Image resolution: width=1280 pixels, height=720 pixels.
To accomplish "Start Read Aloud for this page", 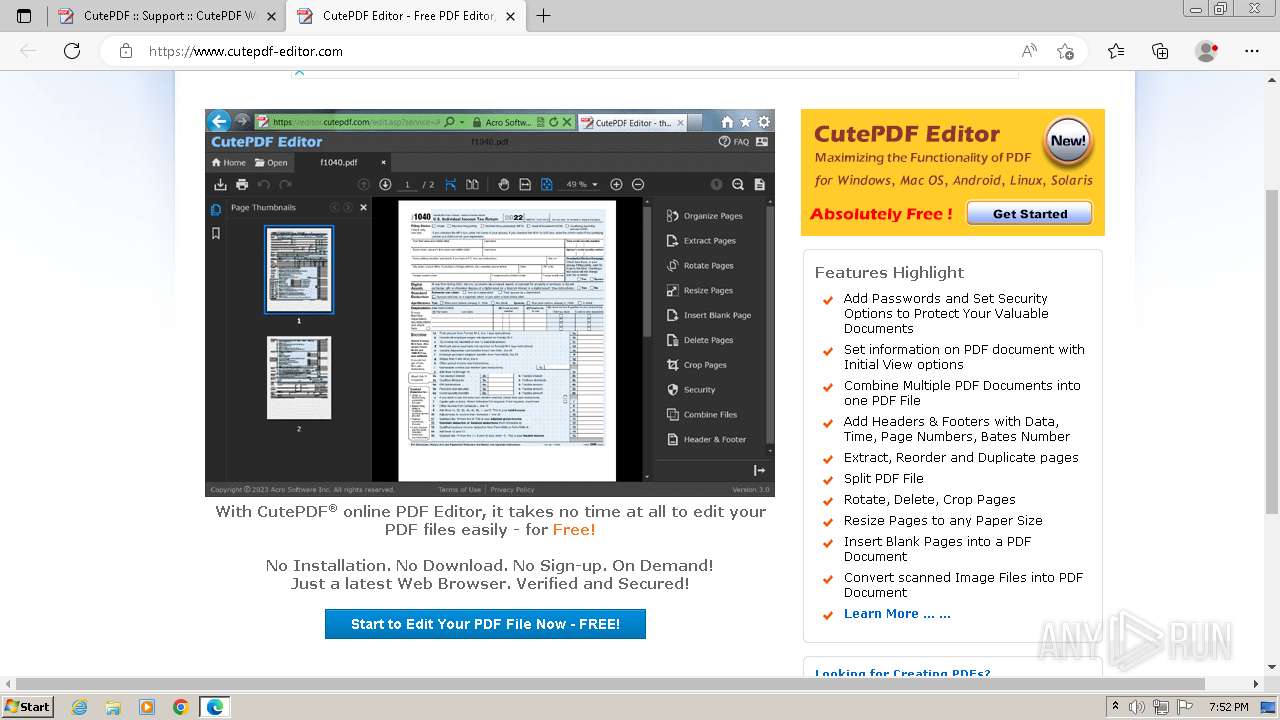I will 1029,51.
